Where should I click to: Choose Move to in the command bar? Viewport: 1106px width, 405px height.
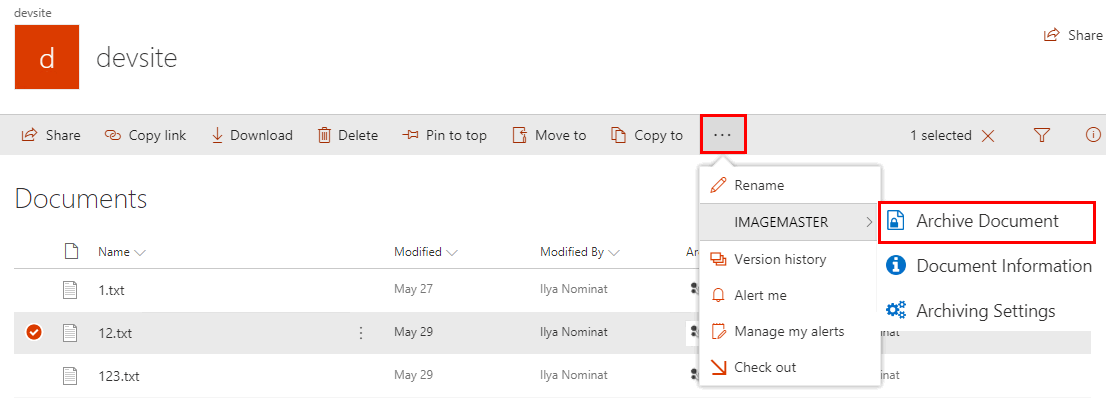[549, 135]
